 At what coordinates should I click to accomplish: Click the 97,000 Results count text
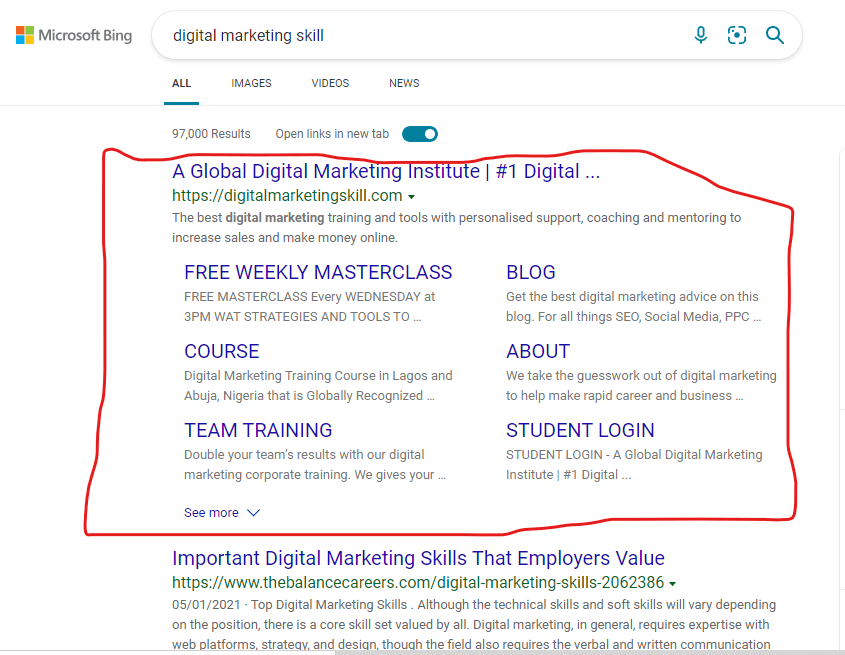point(211,134)
